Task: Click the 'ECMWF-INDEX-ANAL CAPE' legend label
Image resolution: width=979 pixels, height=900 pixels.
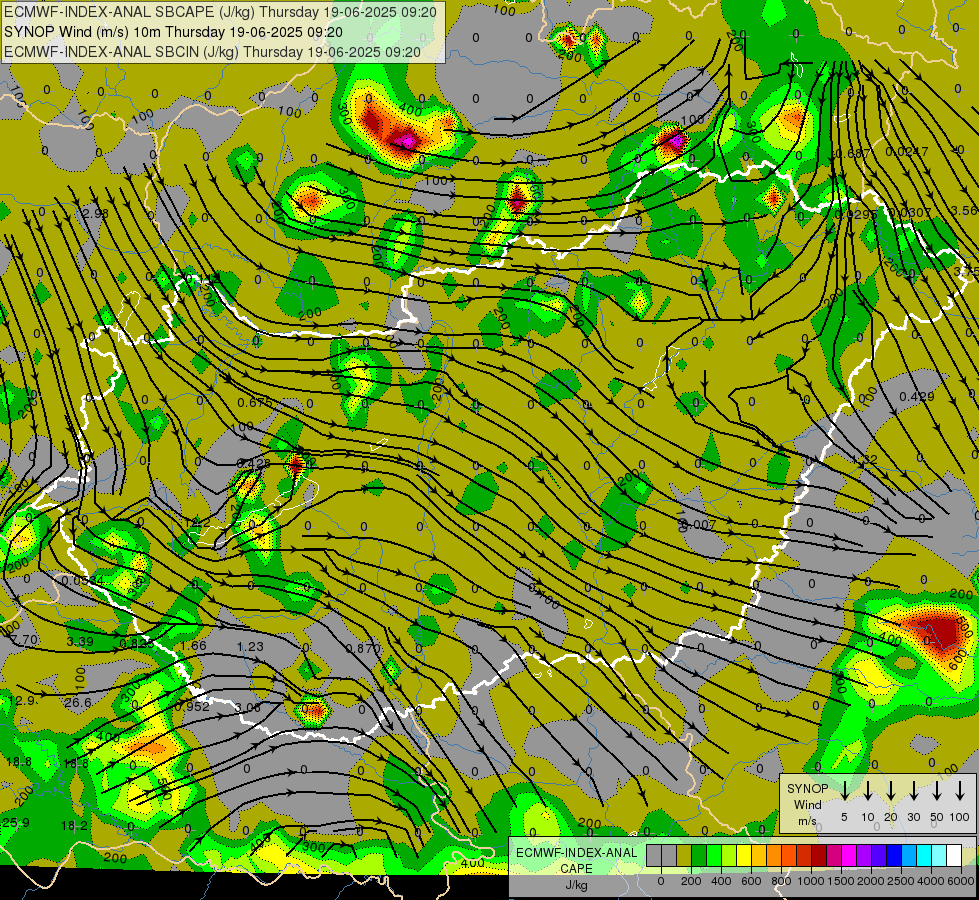Action: pos(576,860)
